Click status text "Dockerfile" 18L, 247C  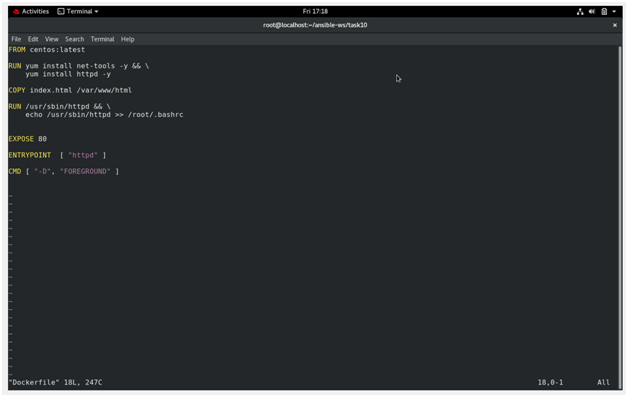[55, 383]
